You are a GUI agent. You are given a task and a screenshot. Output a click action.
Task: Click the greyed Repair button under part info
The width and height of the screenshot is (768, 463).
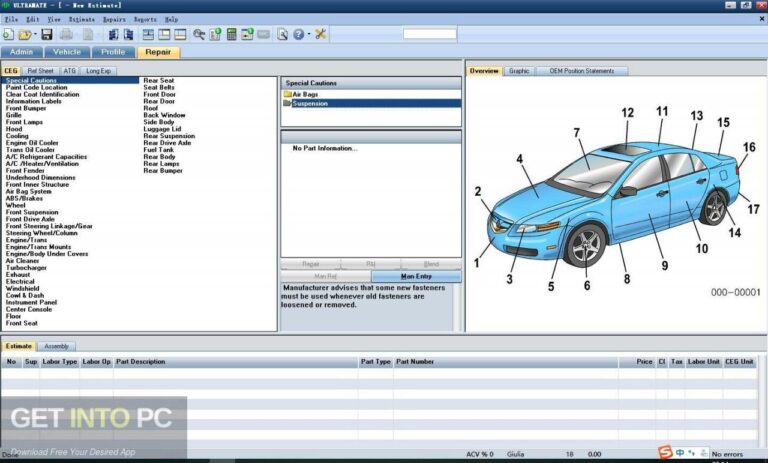coord(311,264)
